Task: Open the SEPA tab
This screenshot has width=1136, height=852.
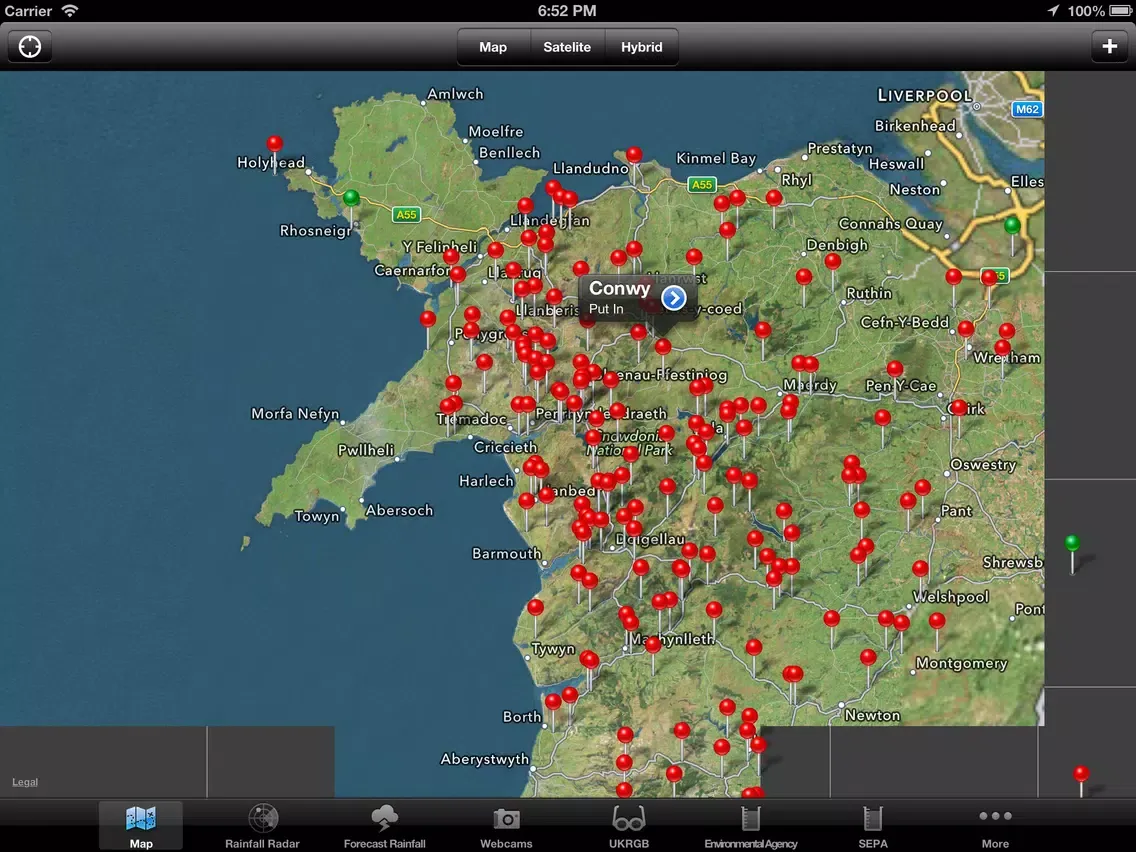Action: click(873, 827)
